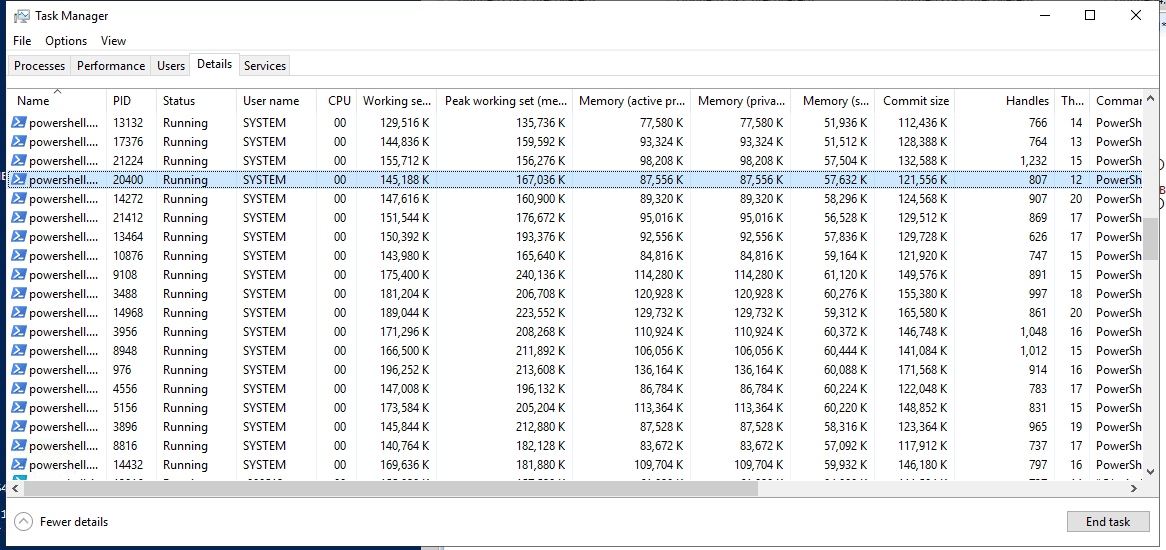Click commit size value 117,912 K
This screenshot has width=1166, height=550.
920,445
